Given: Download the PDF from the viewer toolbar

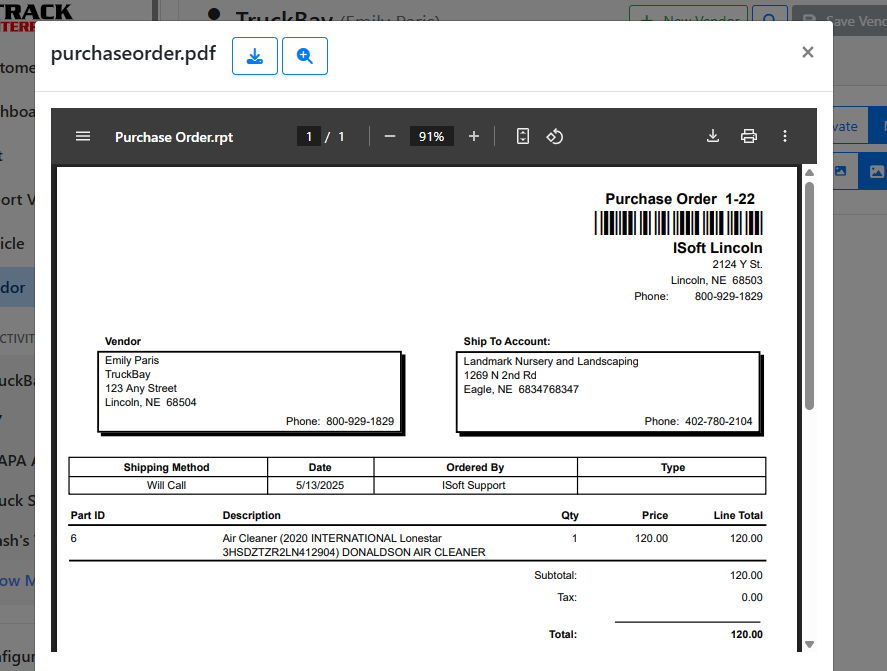Looking at the screenshot, I should click(x=713, y=136).
